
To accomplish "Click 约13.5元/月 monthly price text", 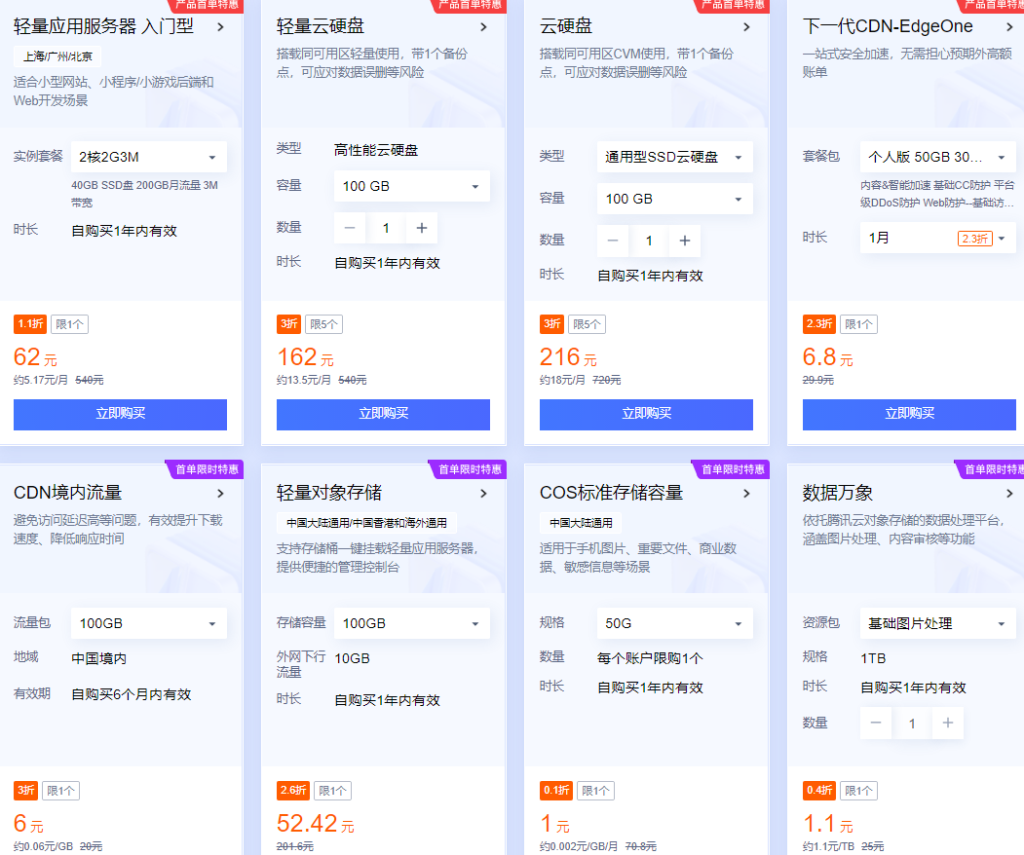I will (304, 380).
